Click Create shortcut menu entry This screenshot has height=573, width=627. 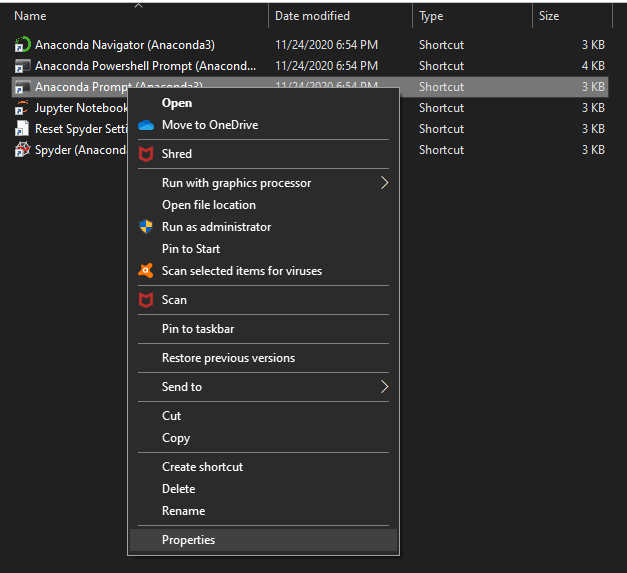[202, 467]
